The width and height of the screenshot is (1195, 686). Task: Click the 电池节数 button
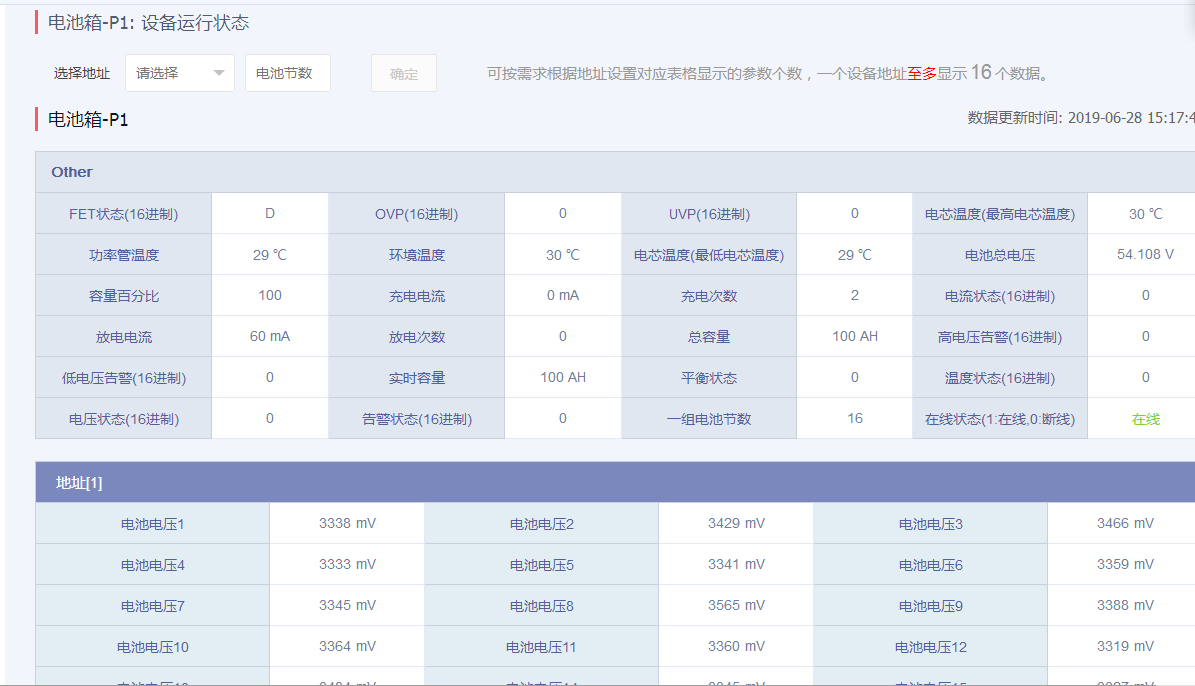click(x=287, y=72)
